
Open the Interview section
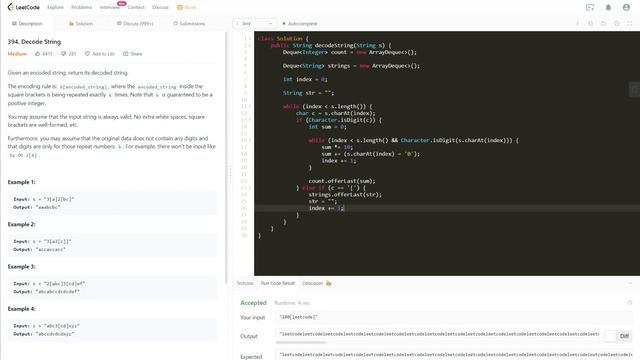[109, 7]
